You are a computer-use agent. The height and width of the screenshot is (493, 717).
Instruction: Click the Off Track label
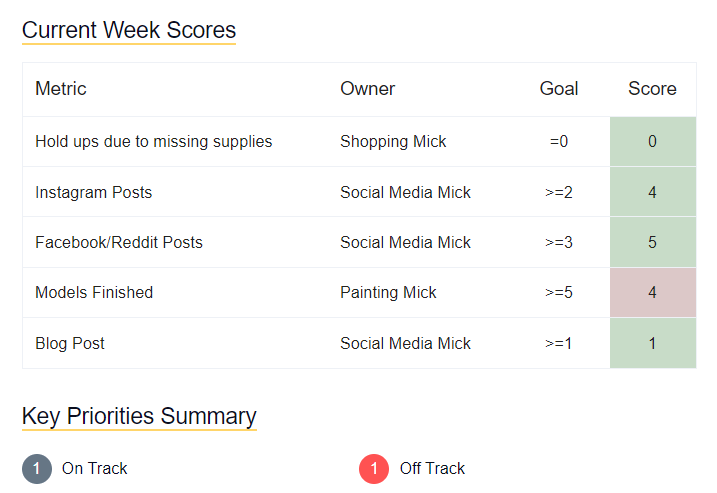pyautogui.click(x=432, y=468)
